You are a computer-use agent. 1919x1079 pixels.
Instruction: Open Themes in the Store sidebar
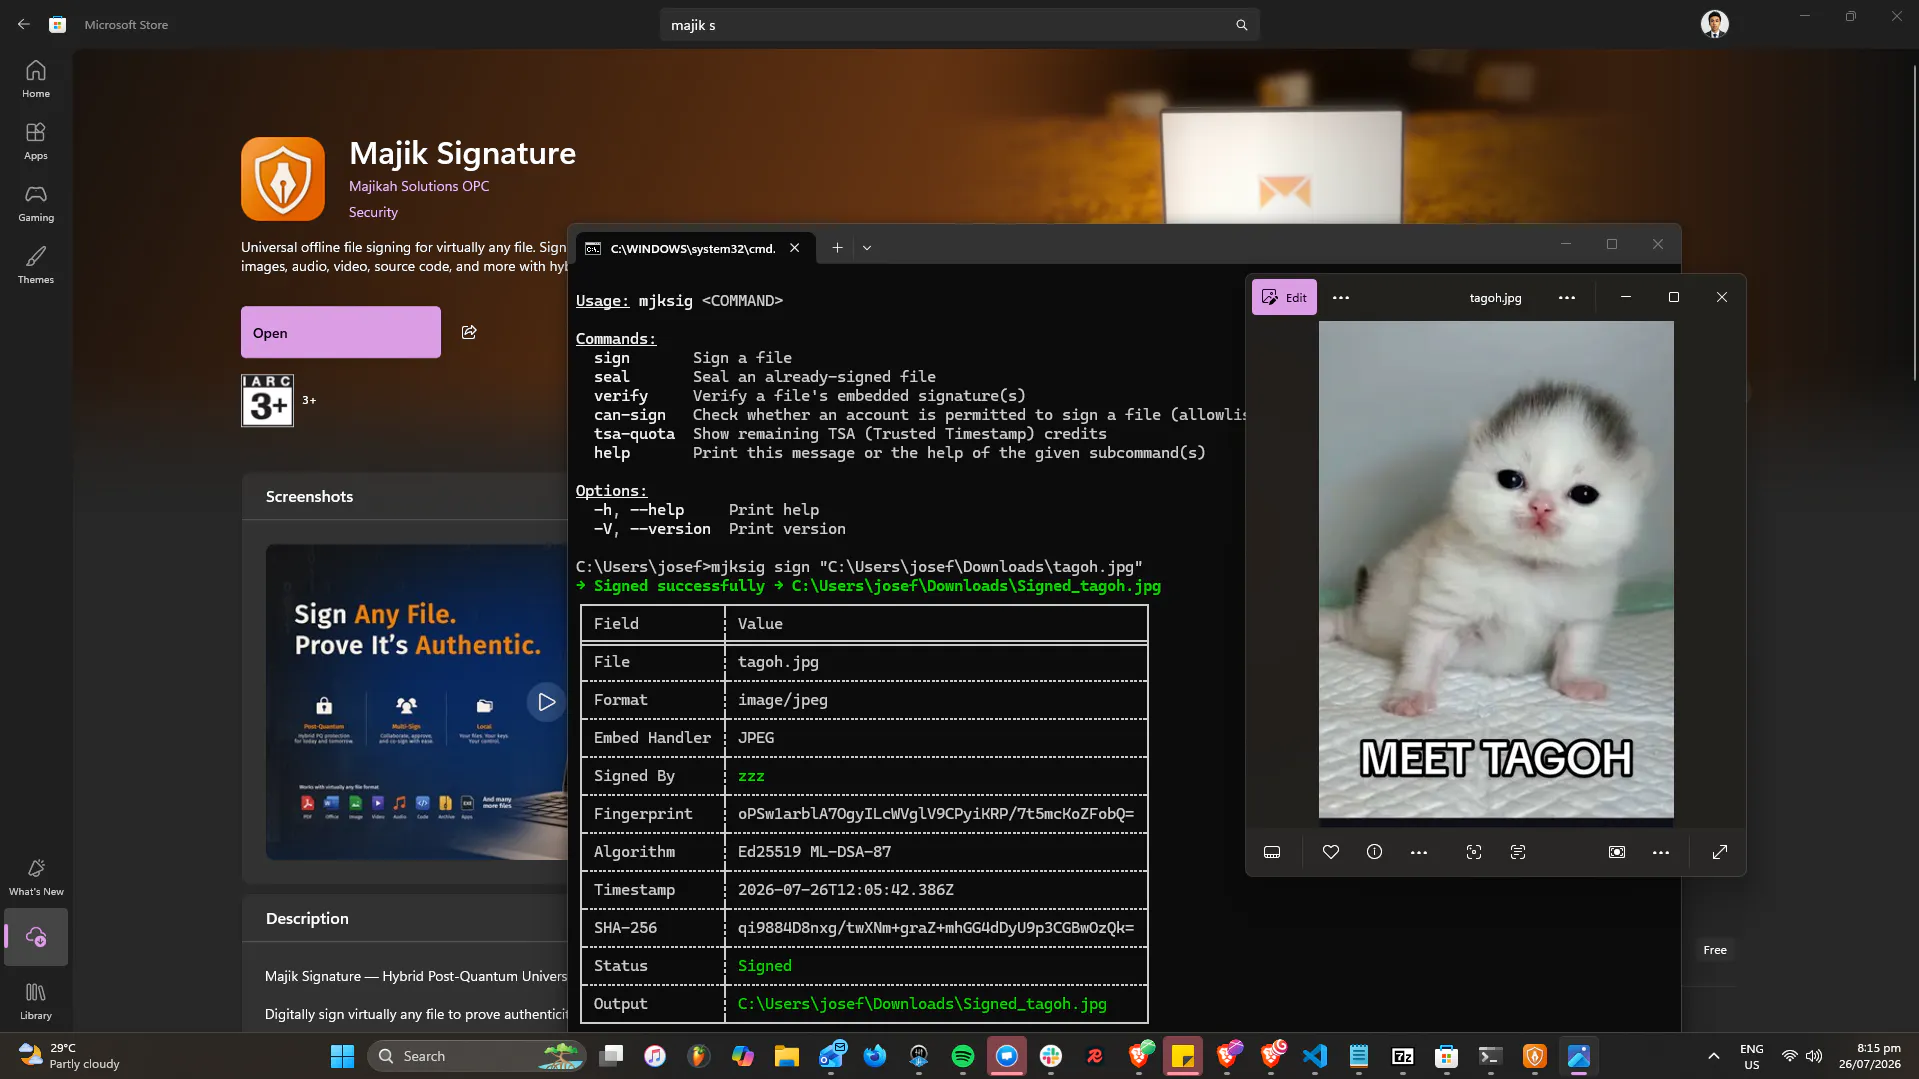point(36,265)
